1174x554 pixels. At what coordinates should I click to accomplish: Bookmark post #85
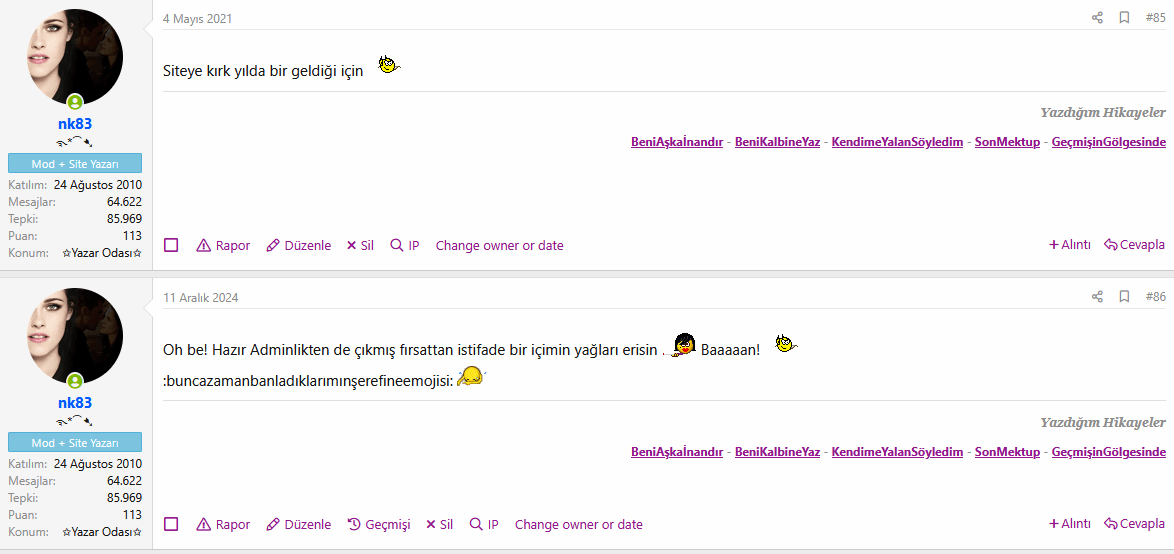[x=1124, y=18]
